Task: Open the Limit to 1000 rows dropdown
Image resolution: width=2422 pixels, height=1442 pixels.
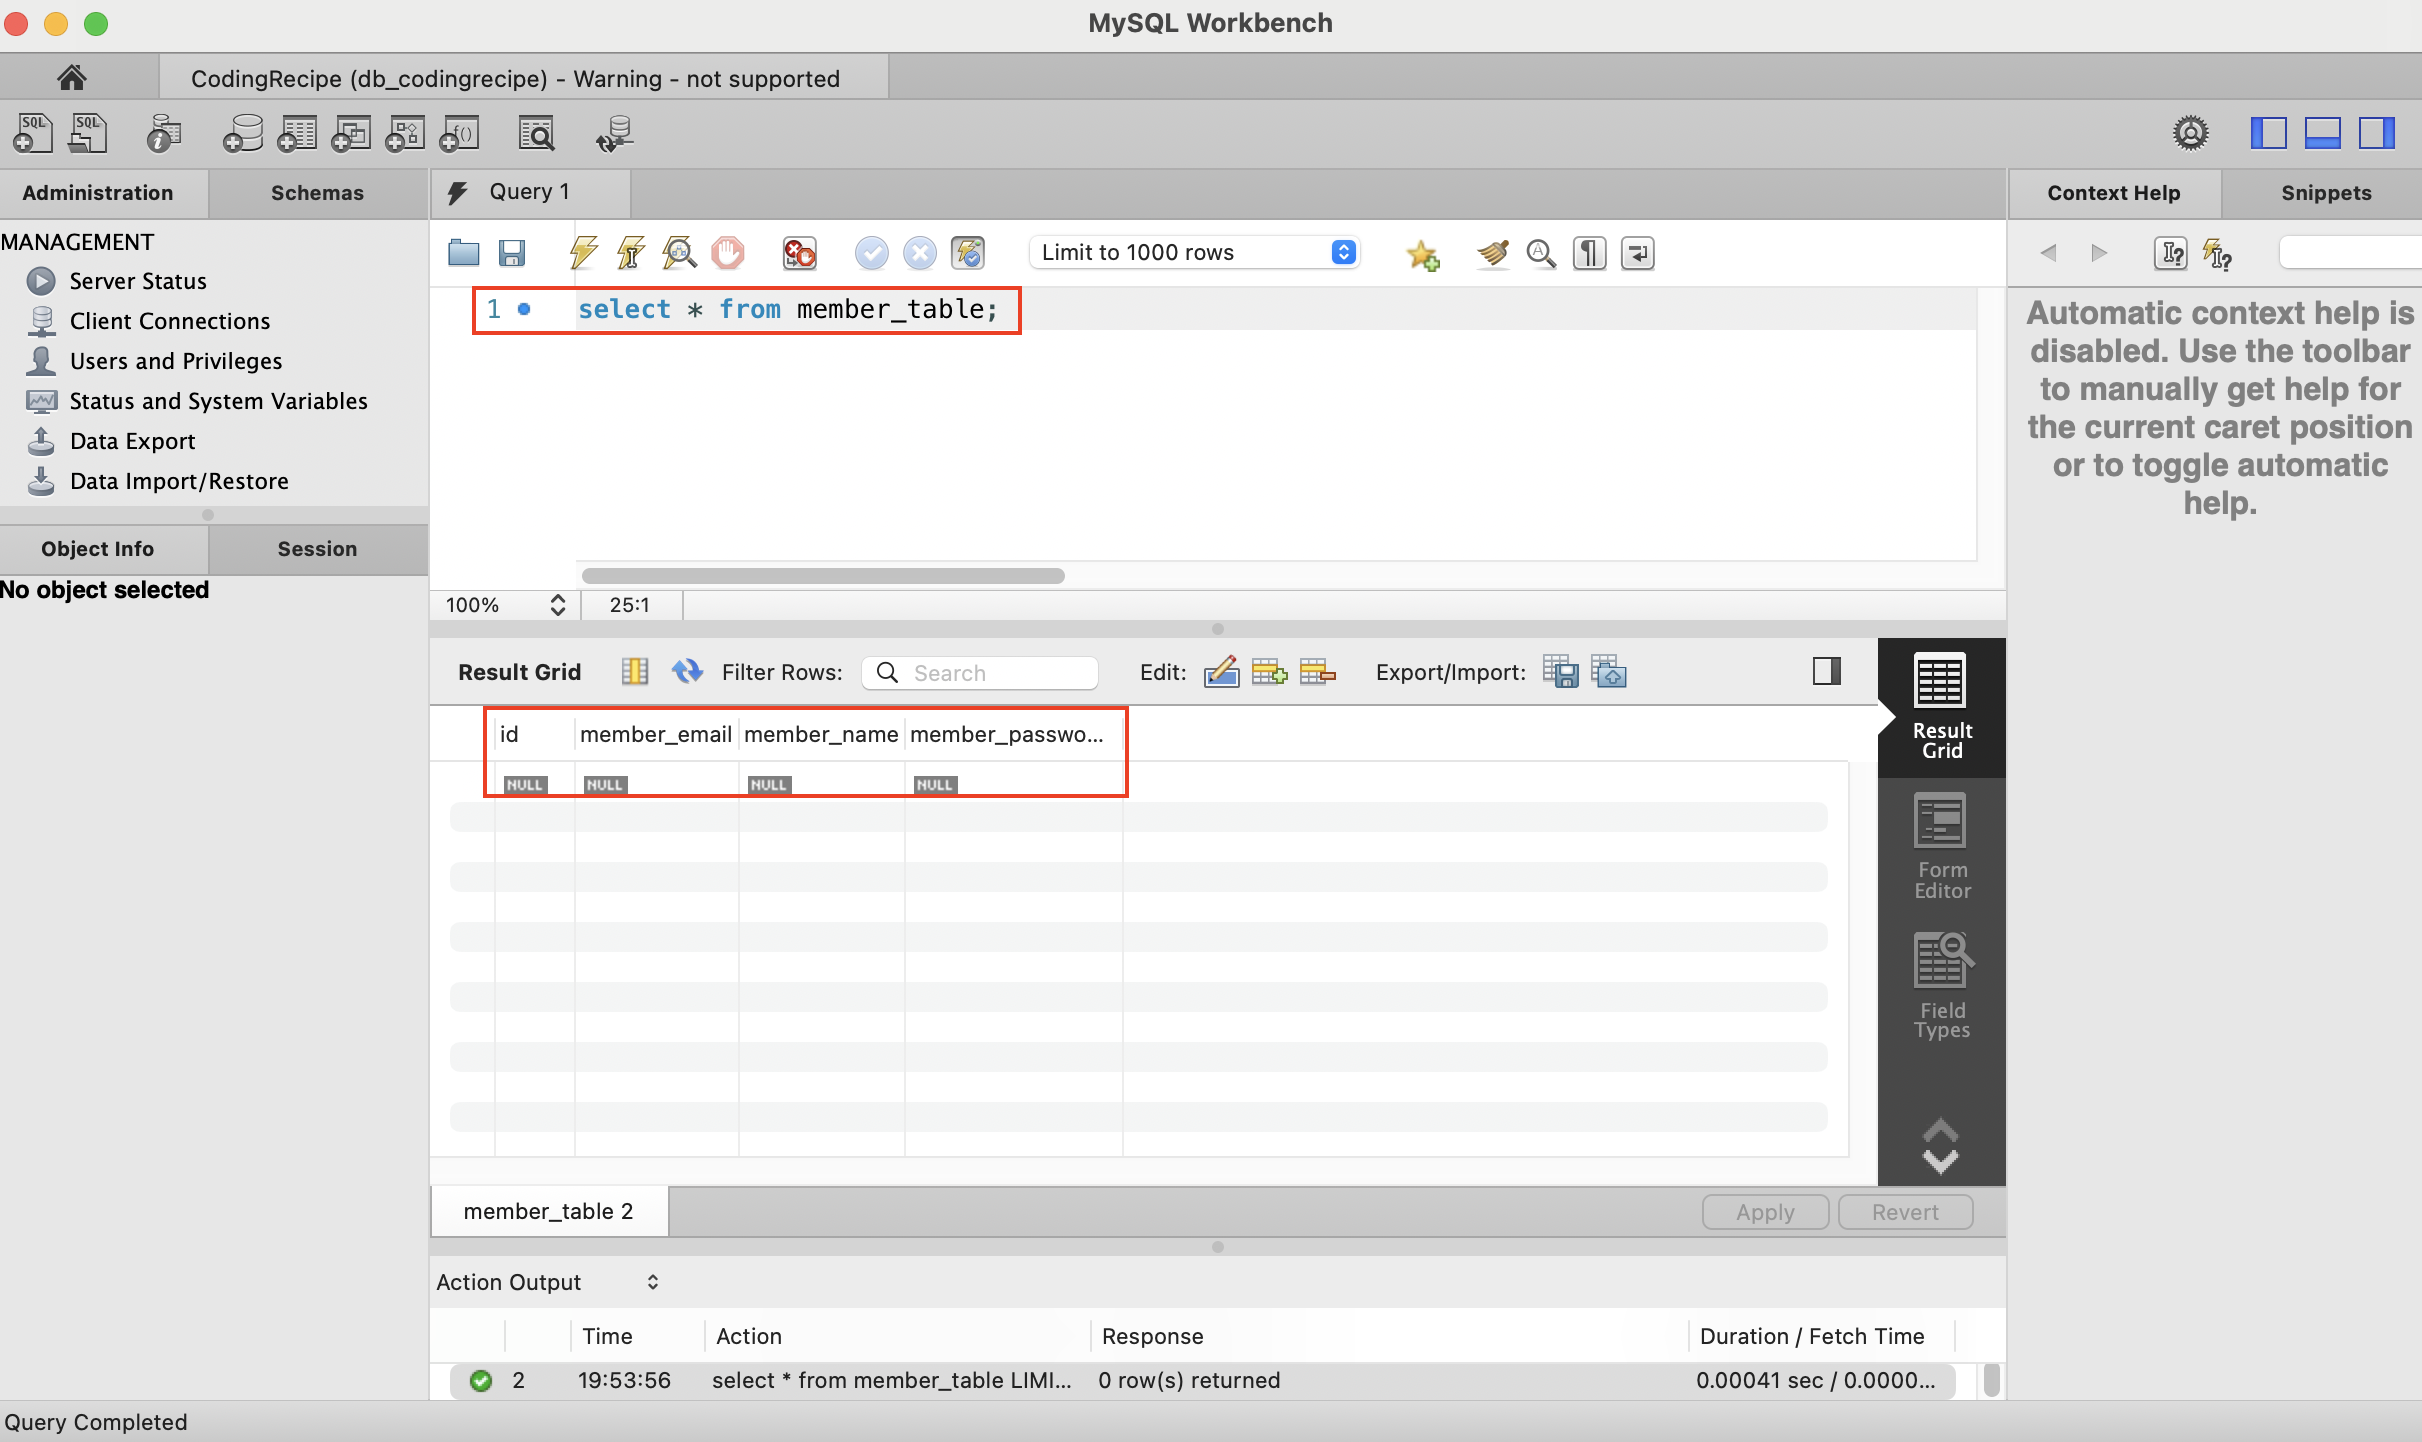Action: [x=1195, y=252]
